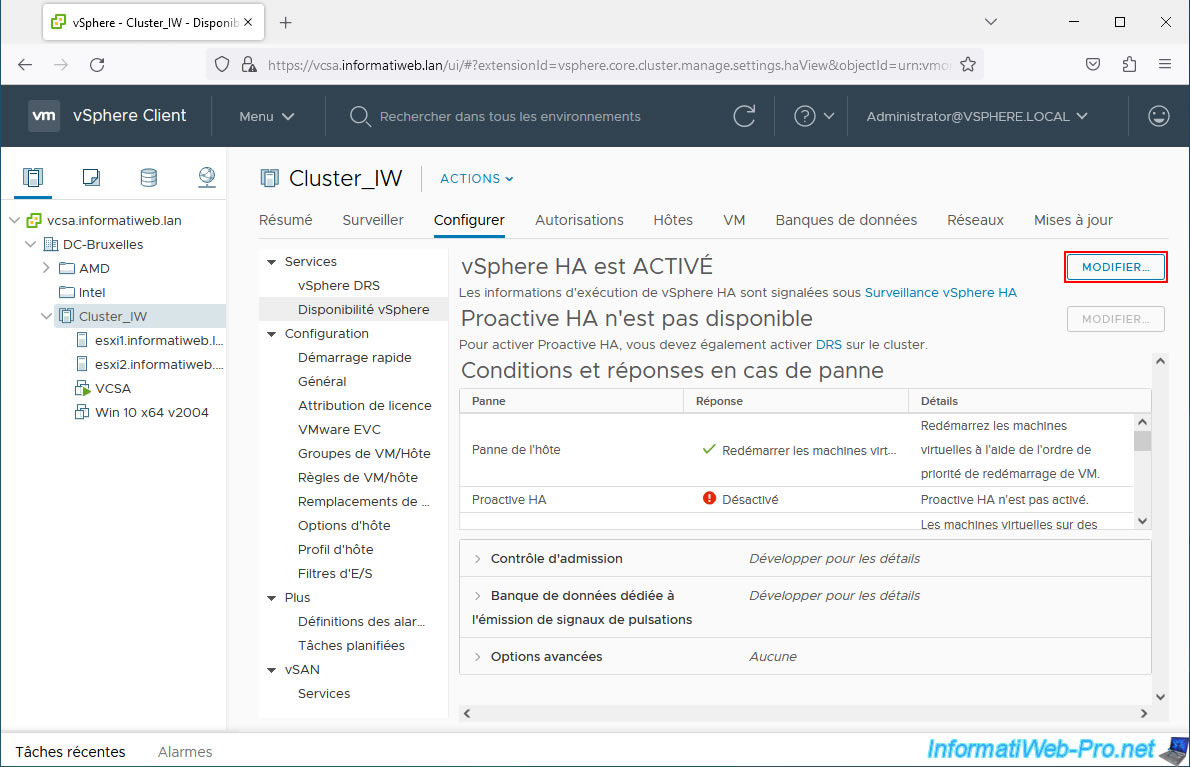Expand Options avancées section
Image resolution: width=1190 pixels, height=767 pixels.
pyautogui.click(x=477, y=657)
